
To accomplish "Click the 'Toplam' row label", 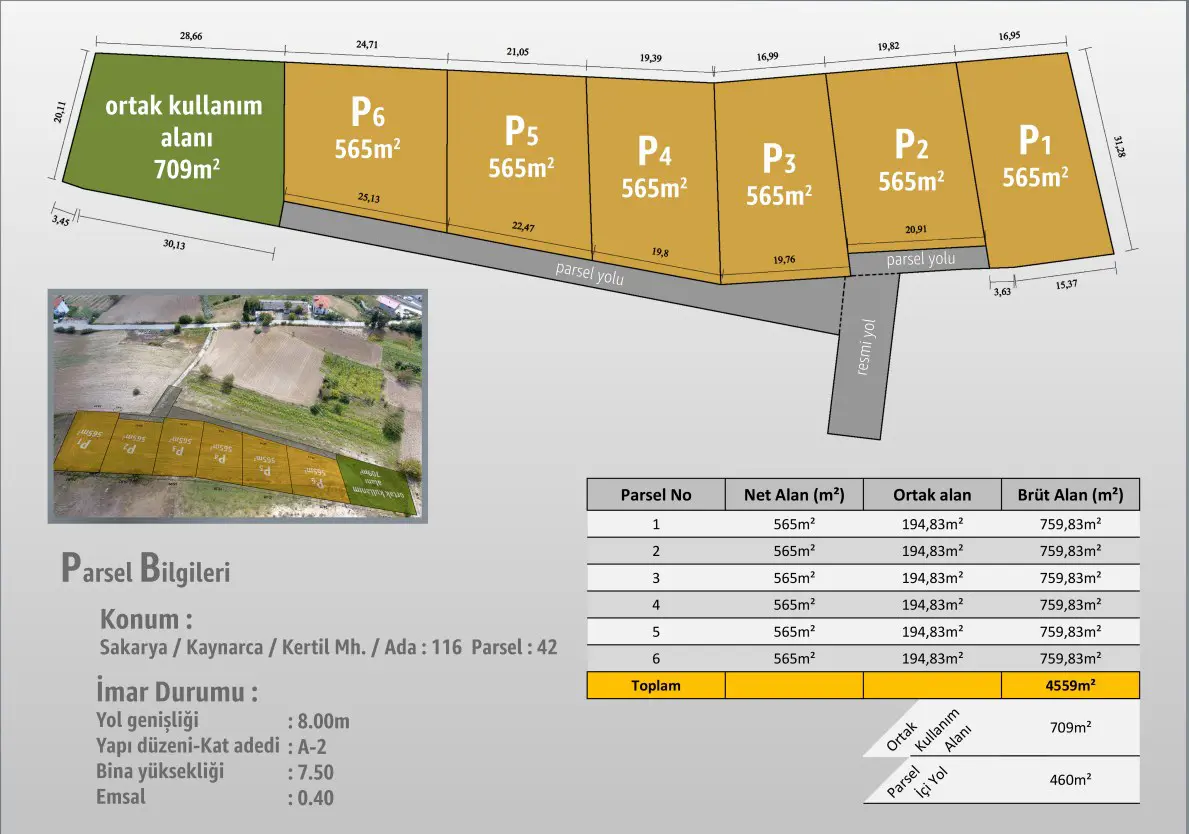I will pyautogui.click(x=656, y=685).
